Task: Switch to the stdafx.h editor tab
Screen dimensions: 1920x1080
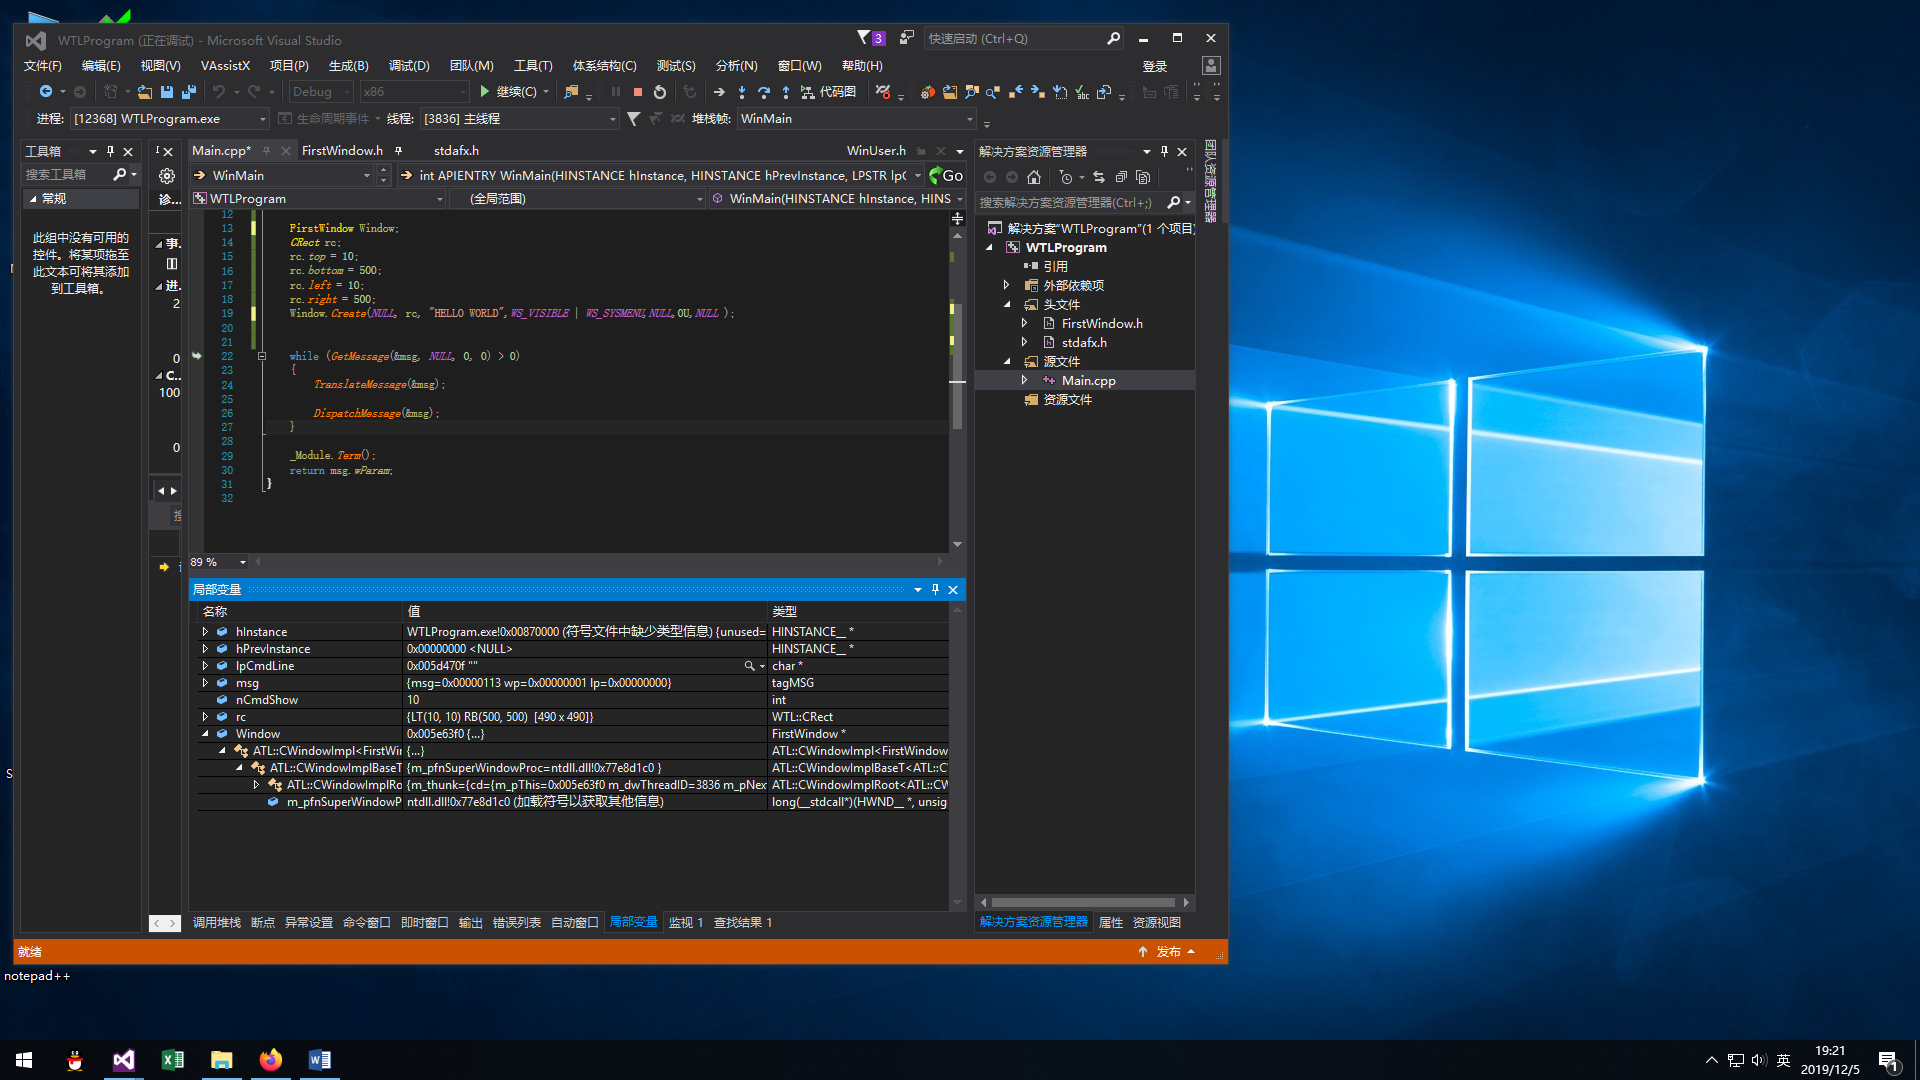Action: pyautogui.click(x=456, y=151)
